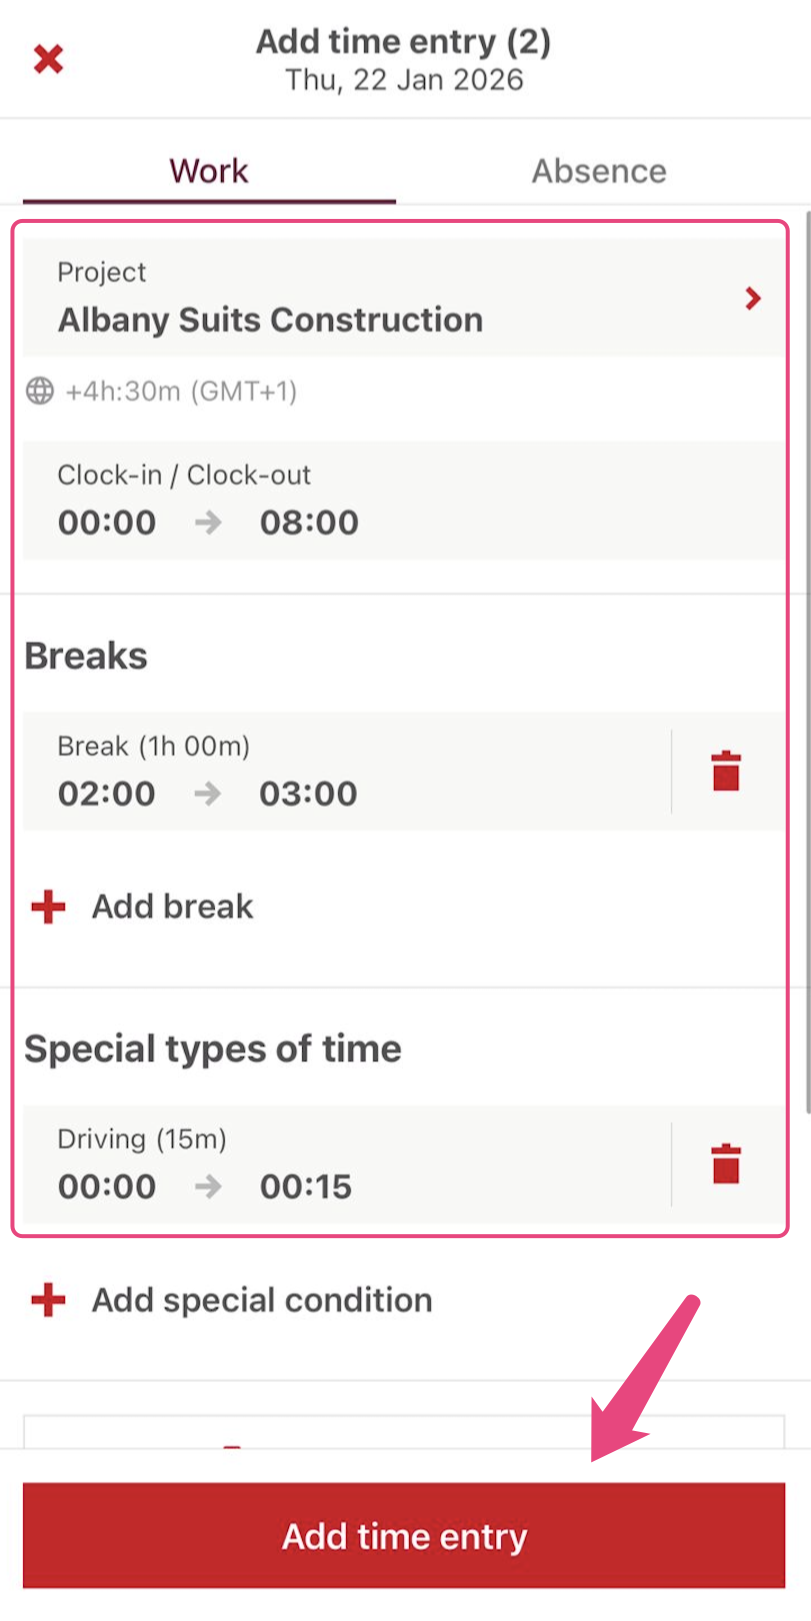Edit Driving start time 00:00
Screen dimensions: 811x1621
click(107, 1186)
